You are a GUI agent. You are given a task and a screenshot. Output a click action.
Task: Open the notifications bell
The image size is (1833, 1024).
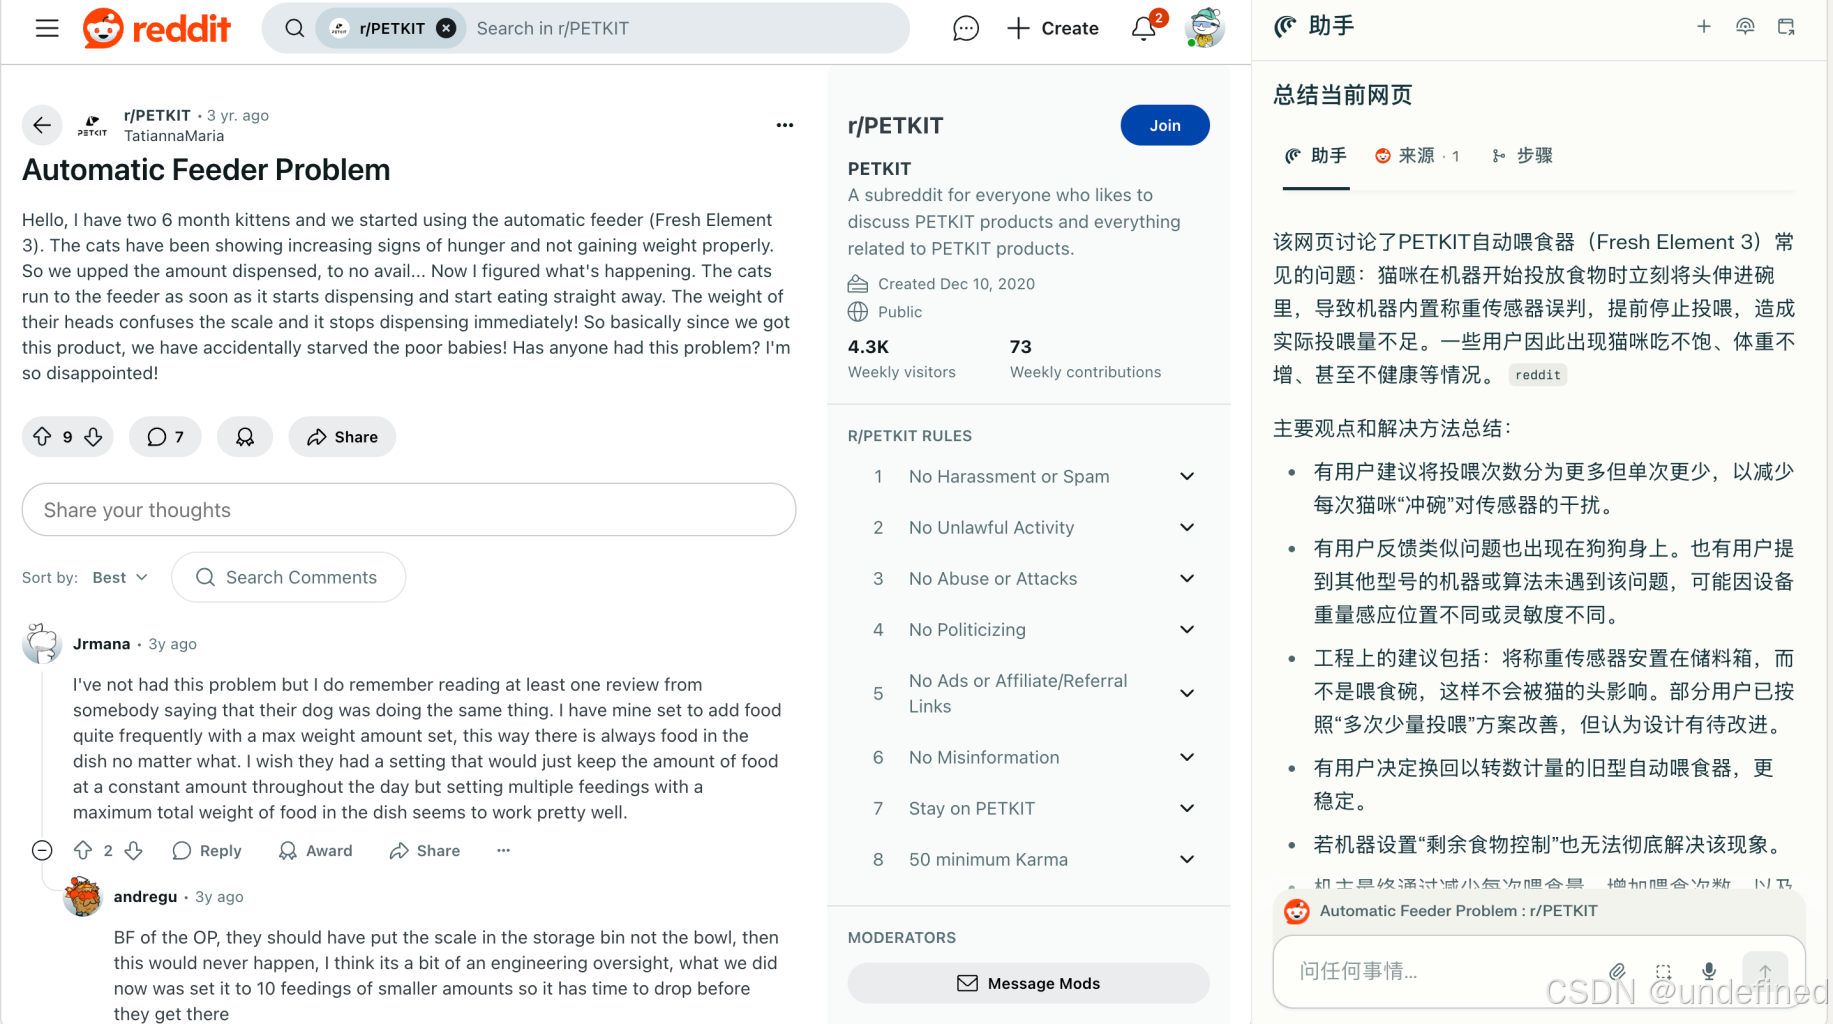(1144, 28)
